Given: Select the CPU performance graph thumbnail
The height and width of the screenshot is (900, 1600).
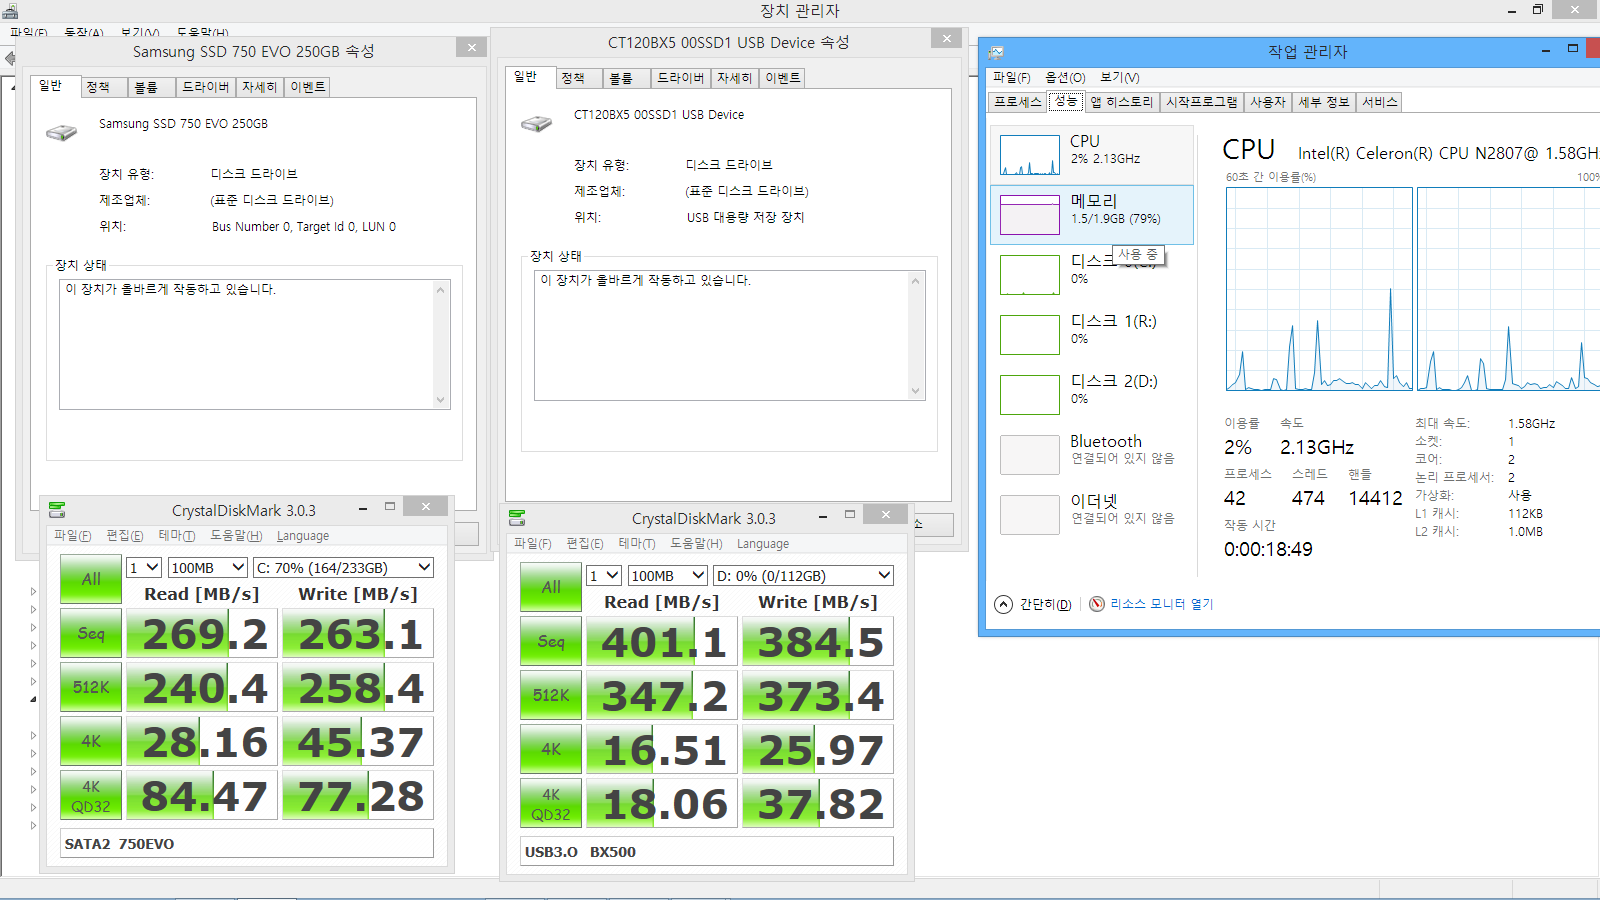Looking at the screenshot, I should pos(1030,155).
